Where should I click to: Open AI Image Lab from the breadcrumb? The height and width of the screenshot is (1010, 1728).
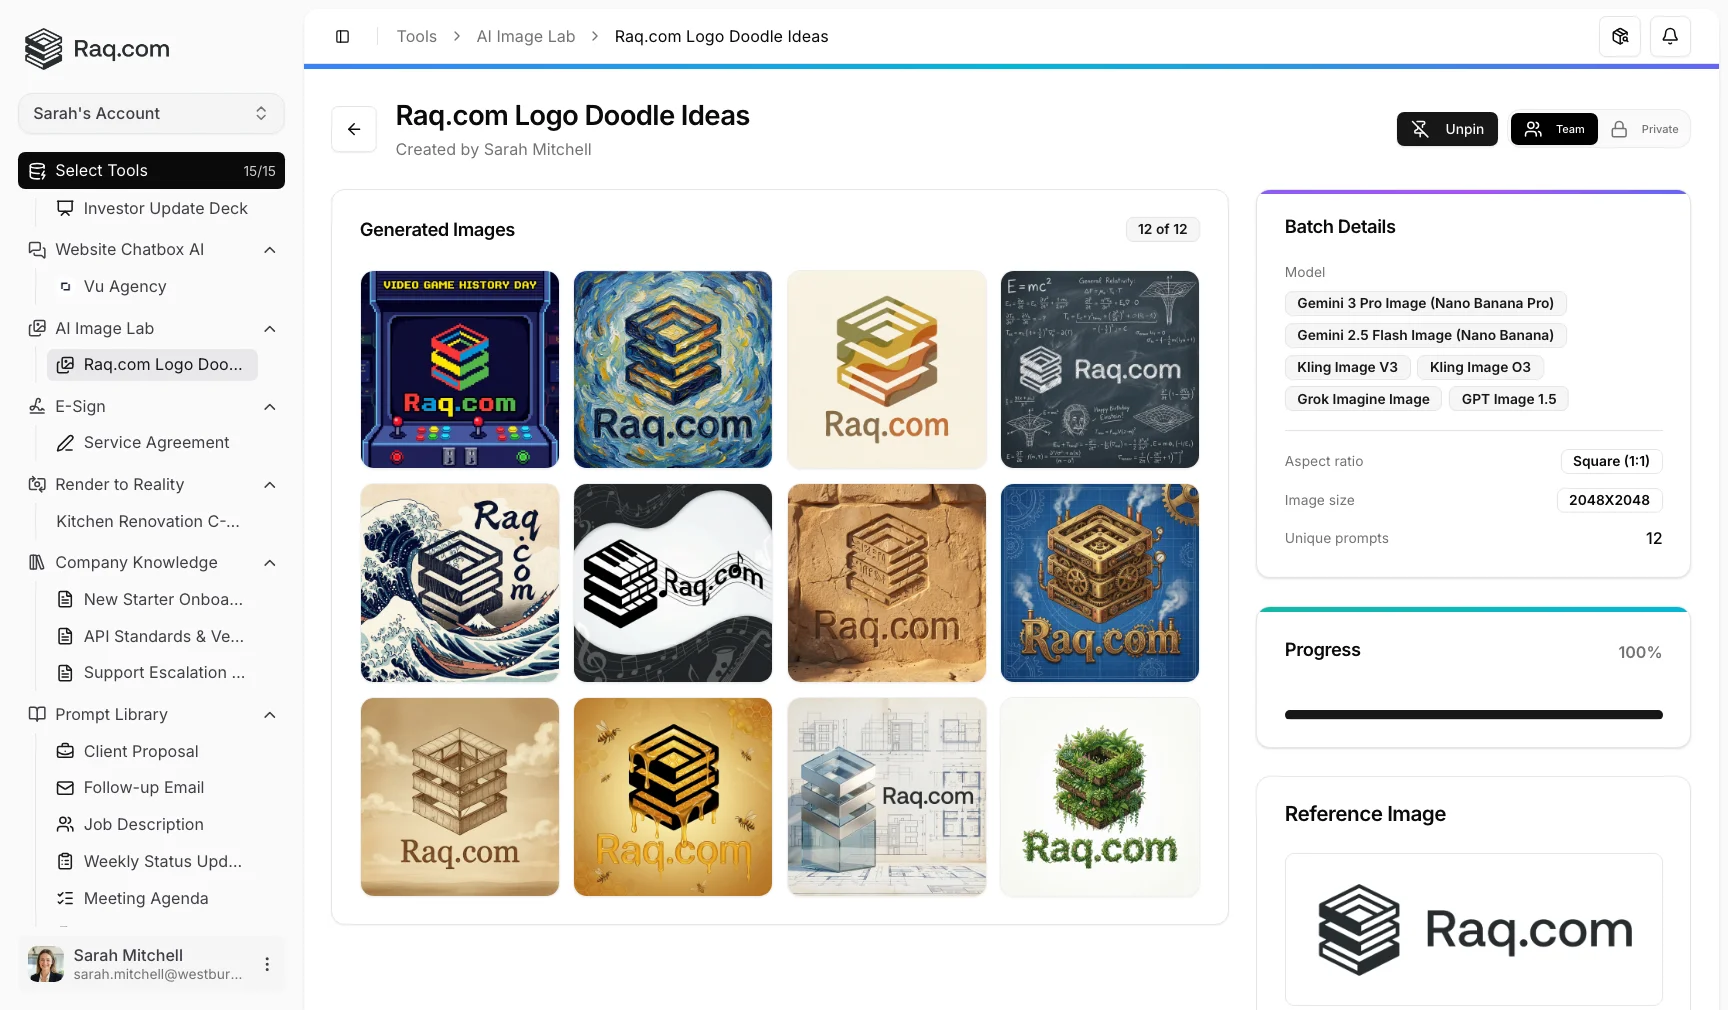coord(525,36)
